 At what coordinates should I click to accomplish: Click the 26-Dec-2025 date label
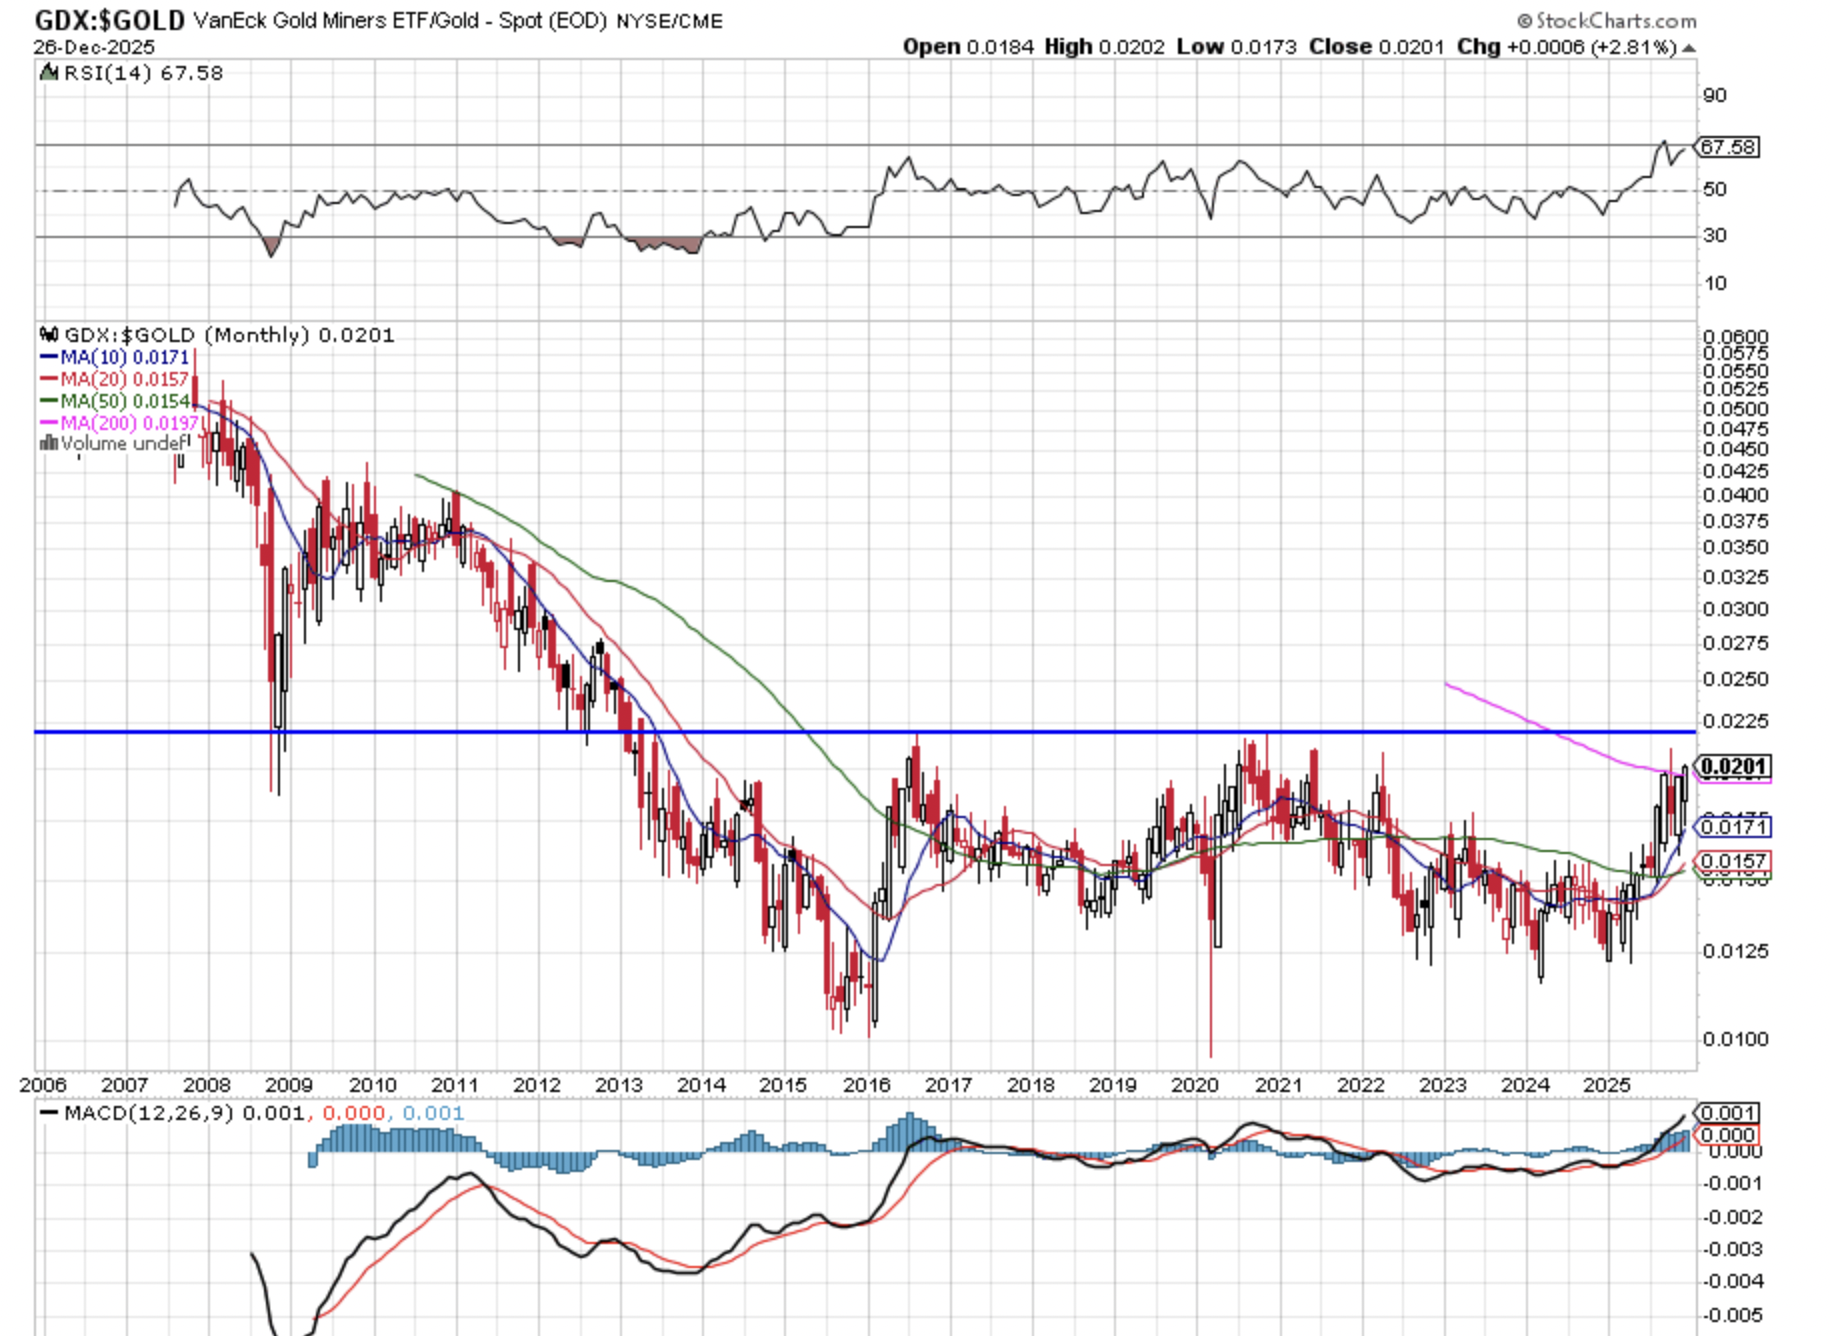(x=94, y=48)
